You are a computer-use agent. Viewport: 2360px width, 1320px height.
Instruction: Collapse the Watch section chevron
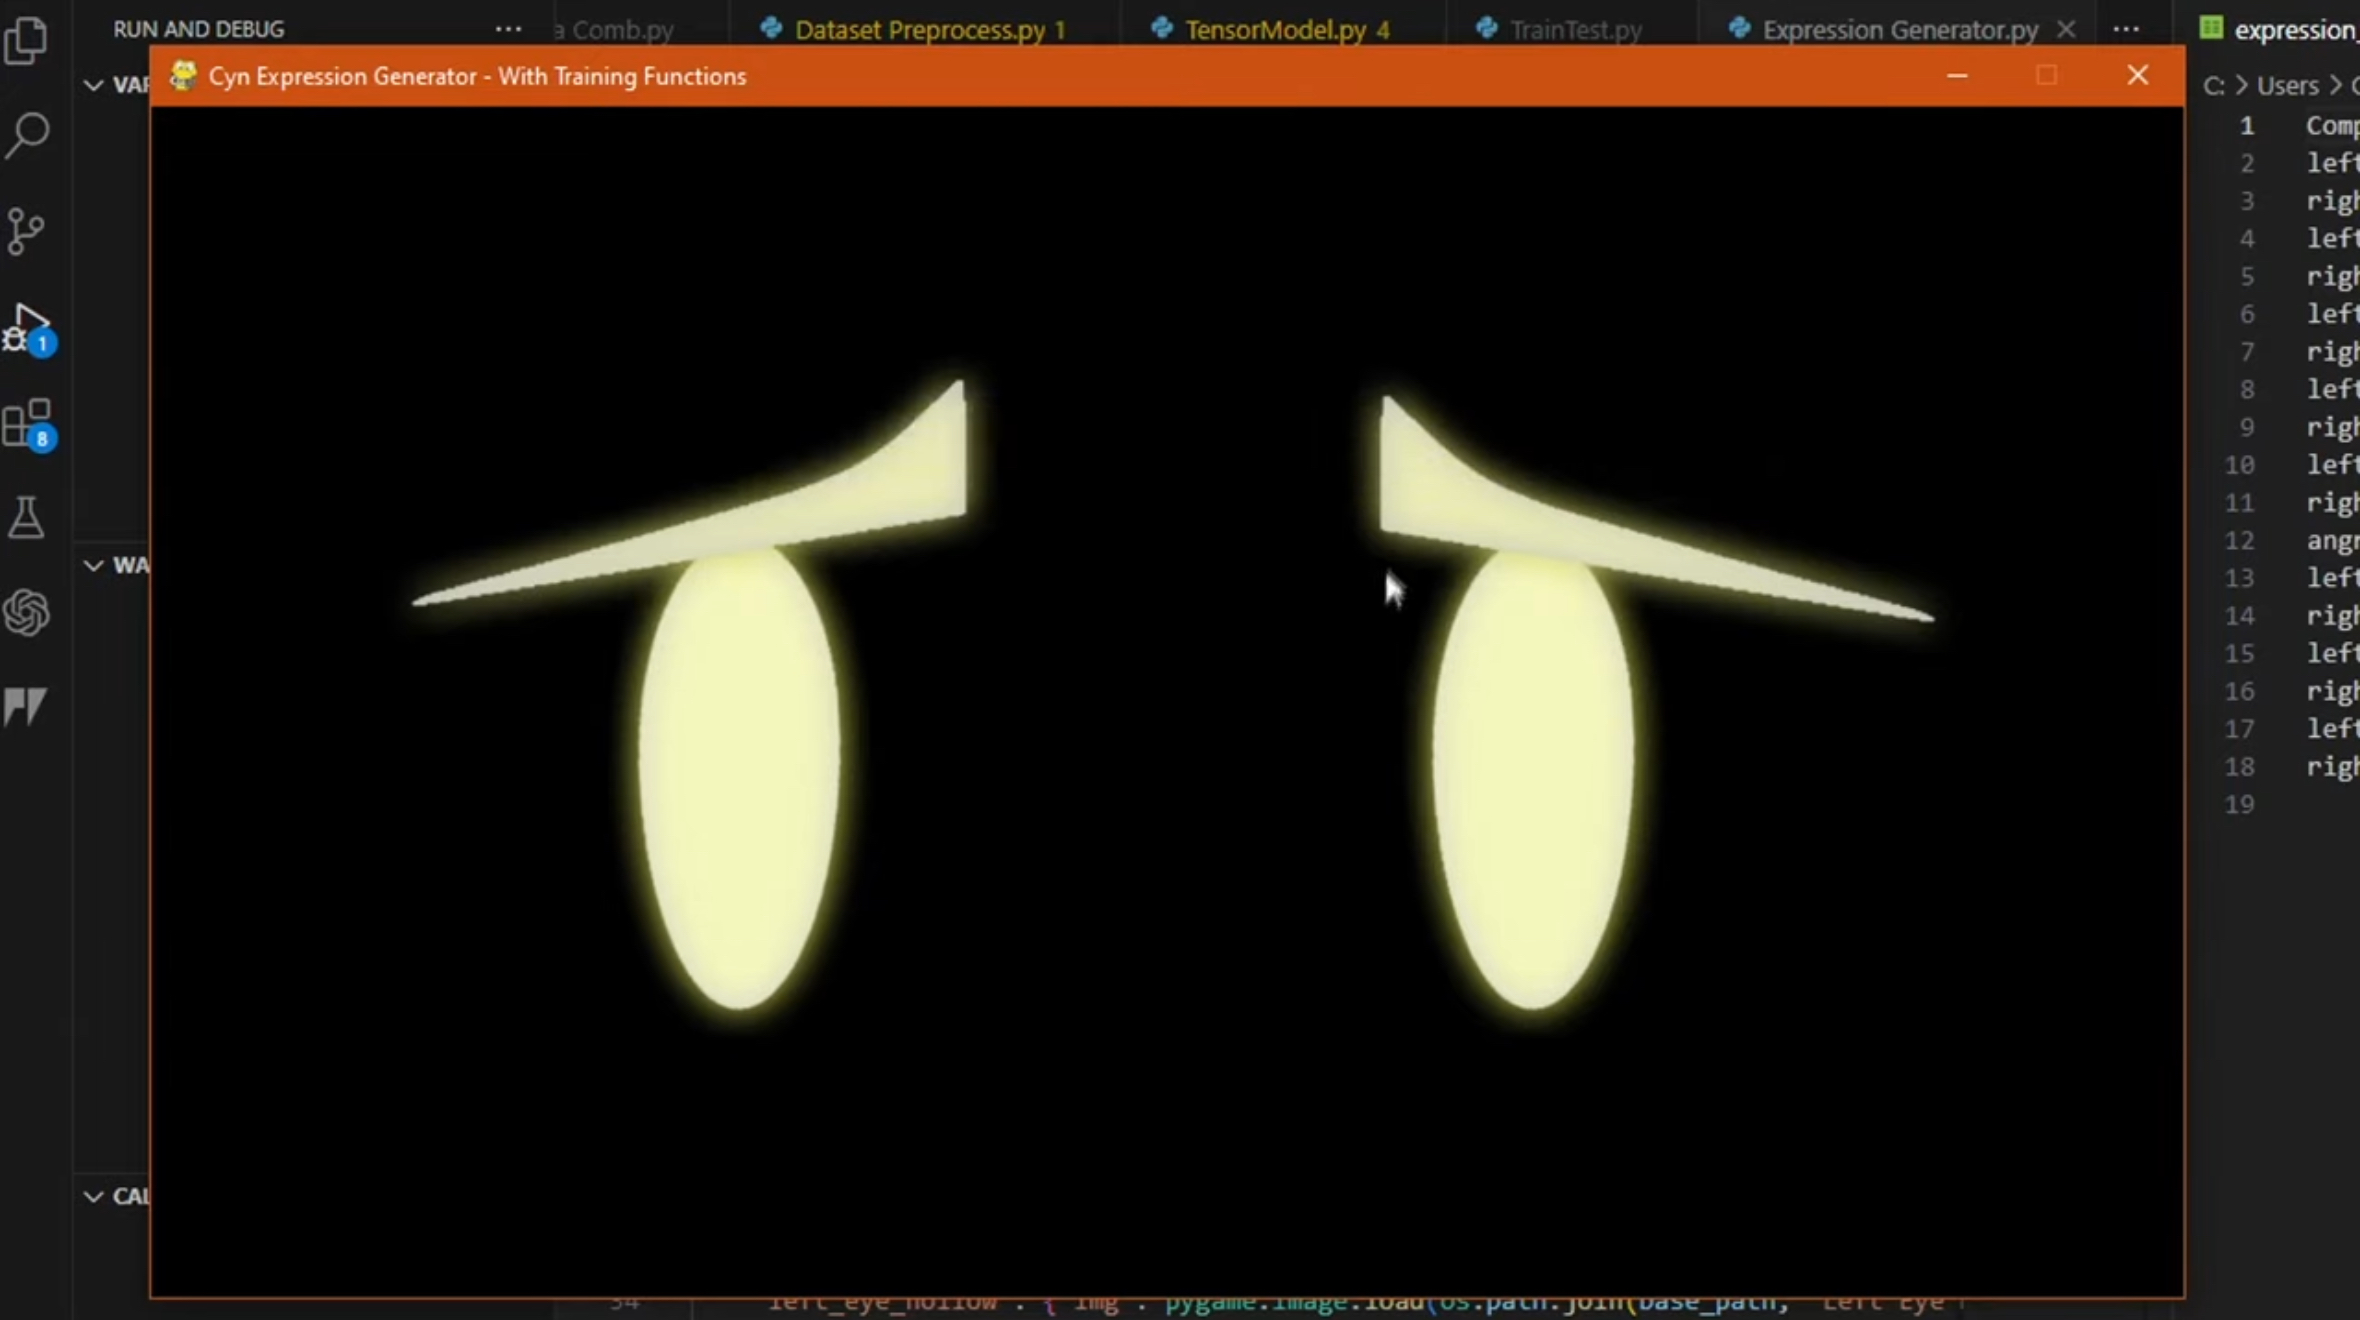coord(93,566)
